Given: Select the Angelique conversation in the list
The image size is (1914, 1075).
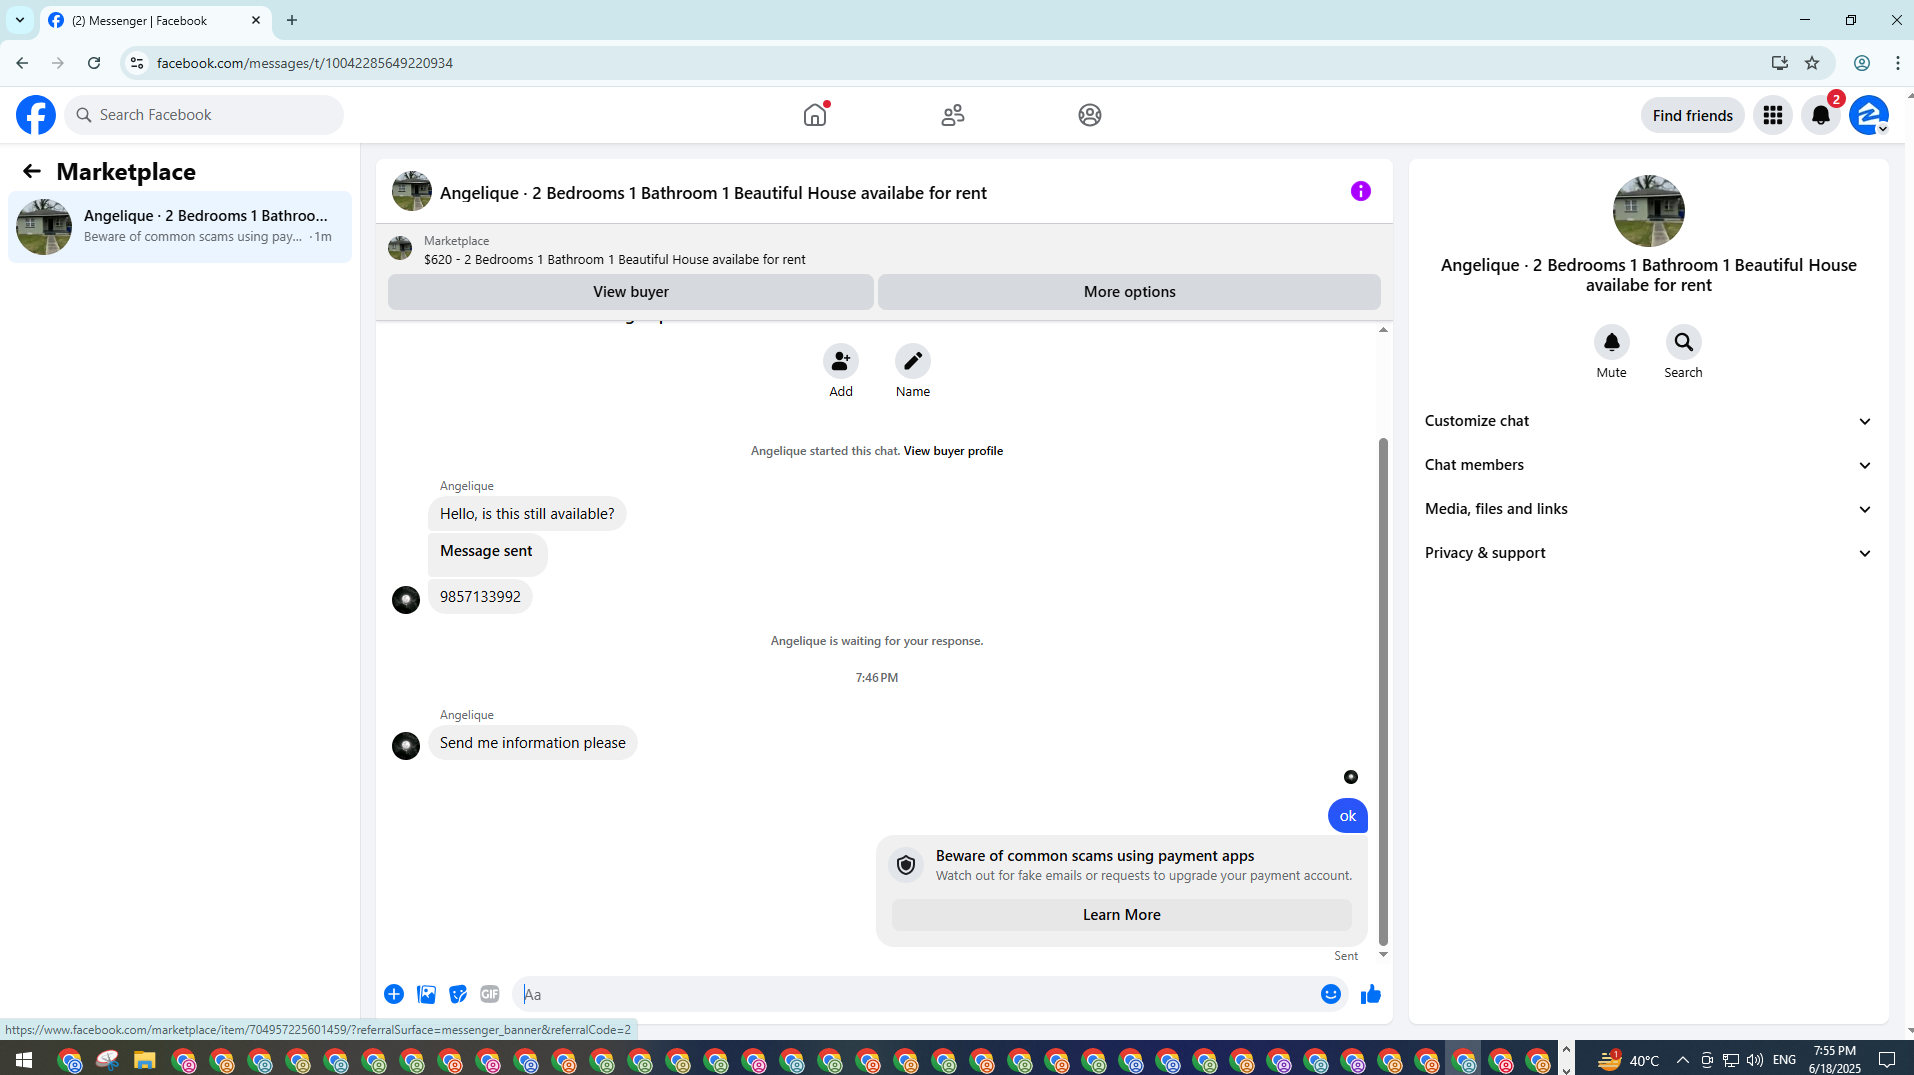Looking at the screenshot, I should (180, 227).
